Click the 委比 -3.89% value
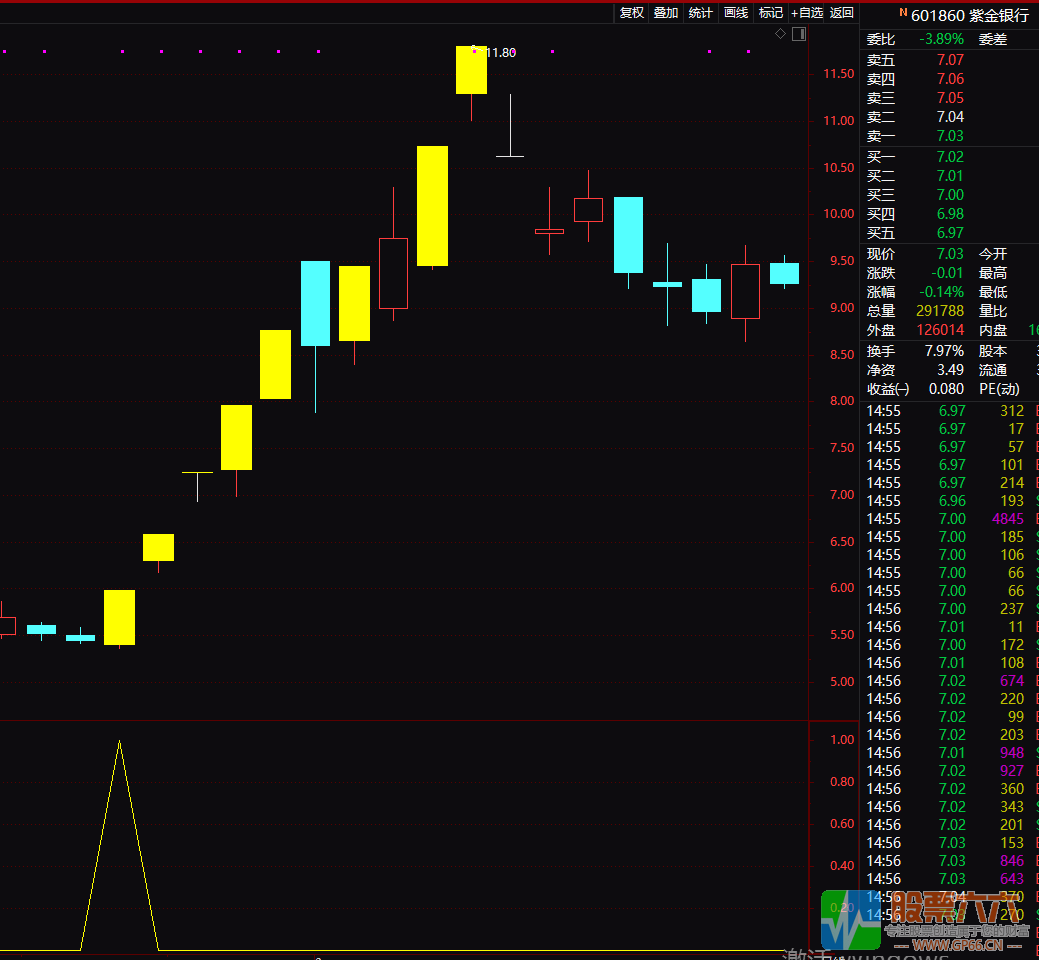 [942, 40]
